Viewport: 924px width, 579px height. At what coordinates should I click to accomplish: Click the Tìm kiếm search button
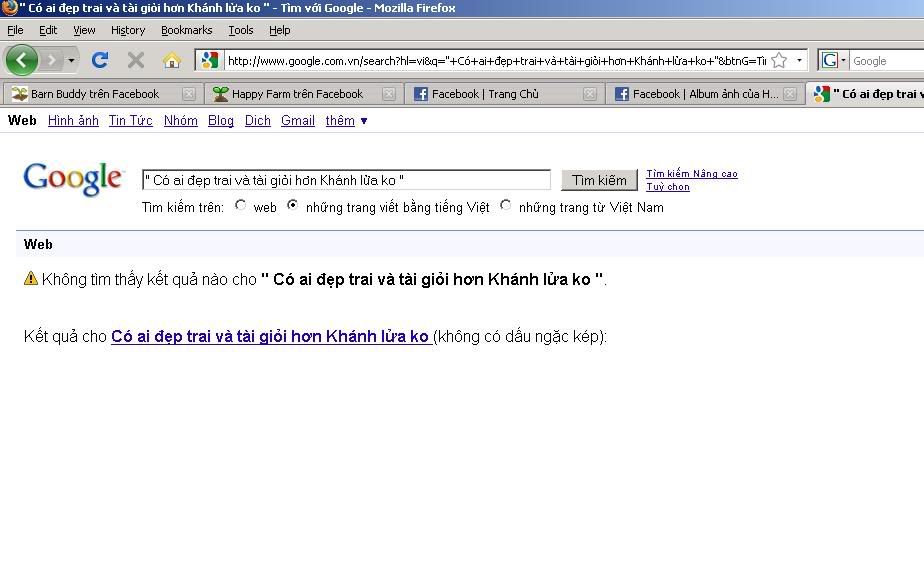599,180
